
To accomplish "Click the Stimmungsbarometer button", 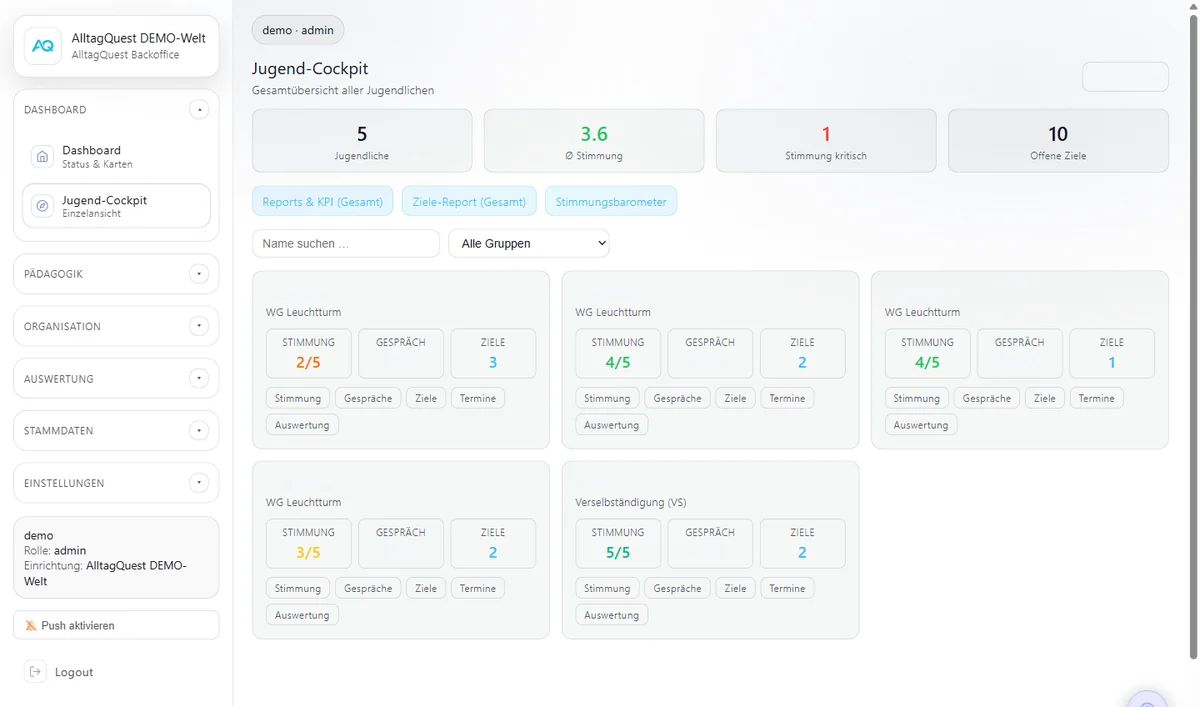I will pos(611,201).
